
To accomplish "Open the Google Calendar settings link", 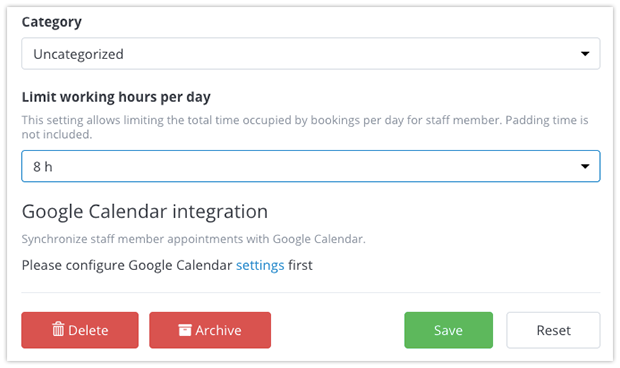I will click(260, 265).
